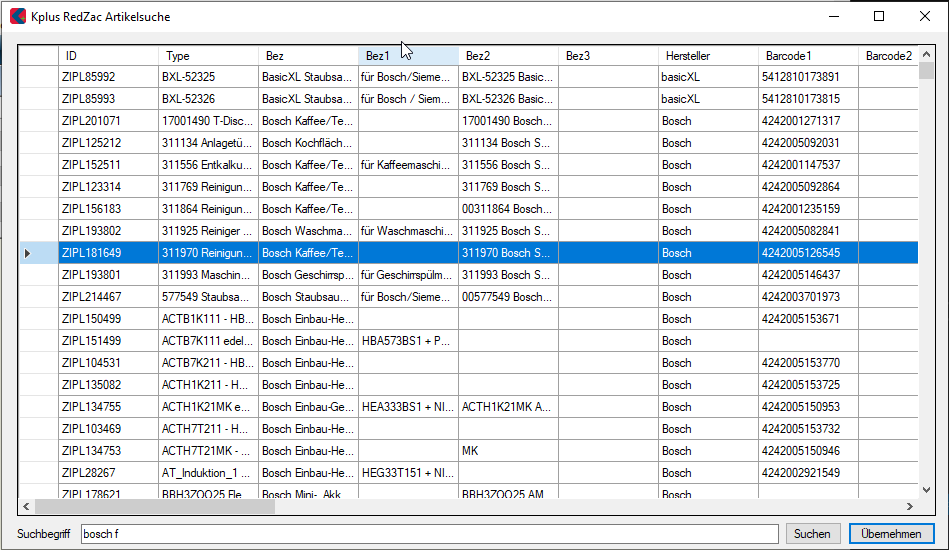Select the cell ZIPL193802
Screen dimensions: 949x550
tap(108, 231)
